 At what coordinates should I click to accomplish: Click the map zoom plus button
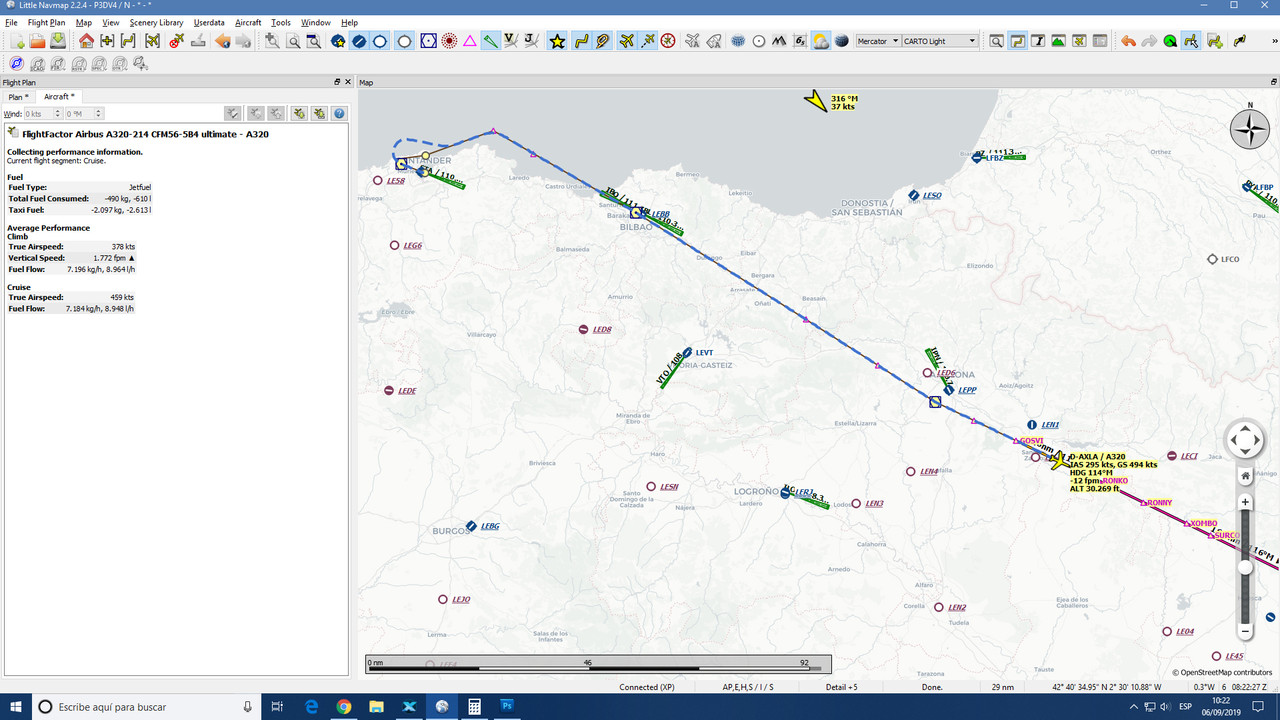tap(1245, 502)
